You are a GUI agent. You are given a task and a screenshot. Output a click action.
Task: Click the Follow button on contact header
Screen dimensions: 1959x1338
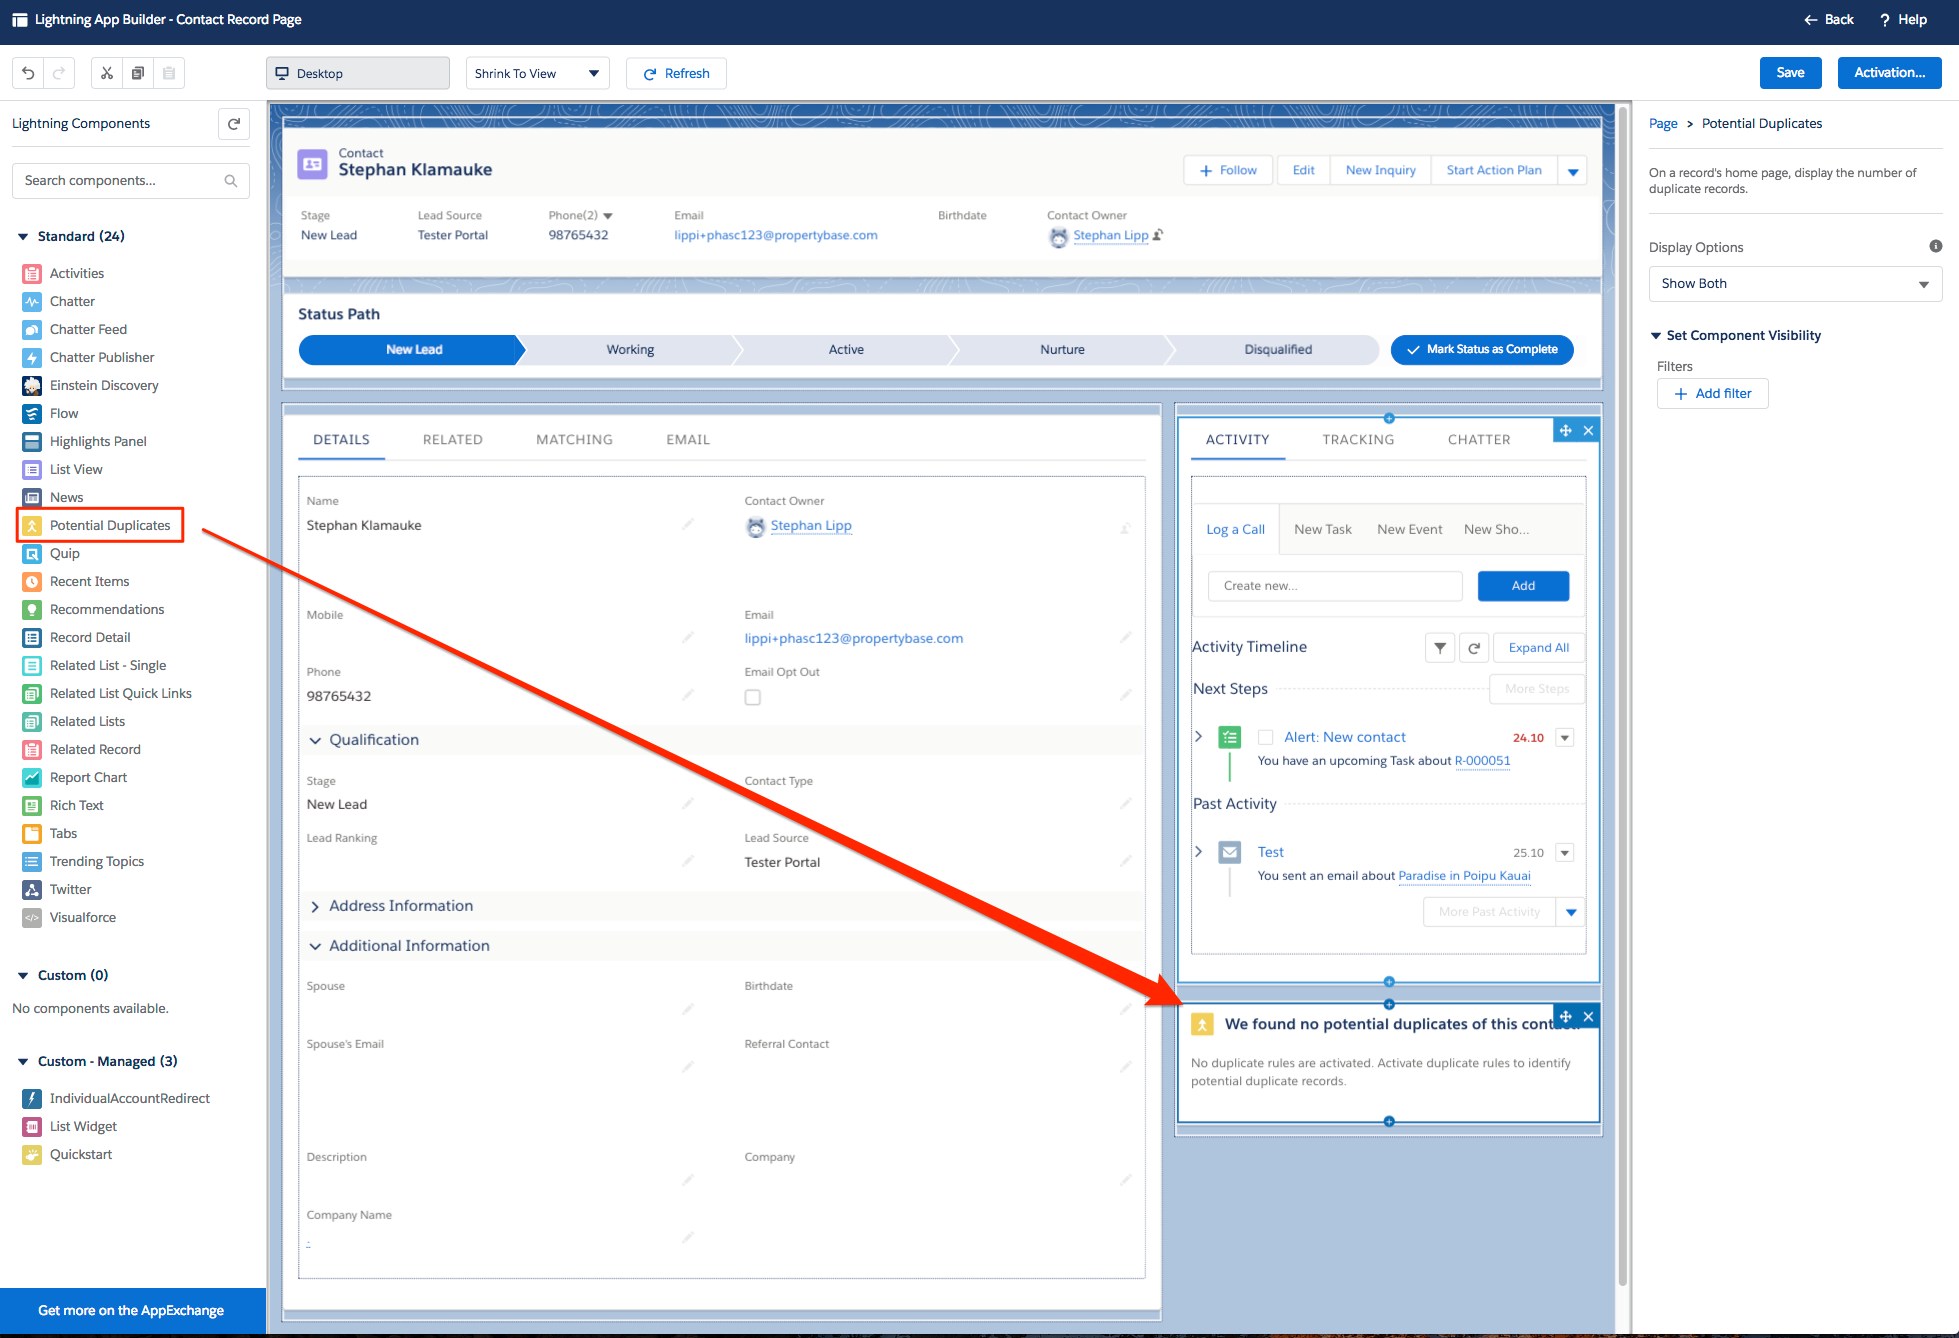coord(1228,171)
